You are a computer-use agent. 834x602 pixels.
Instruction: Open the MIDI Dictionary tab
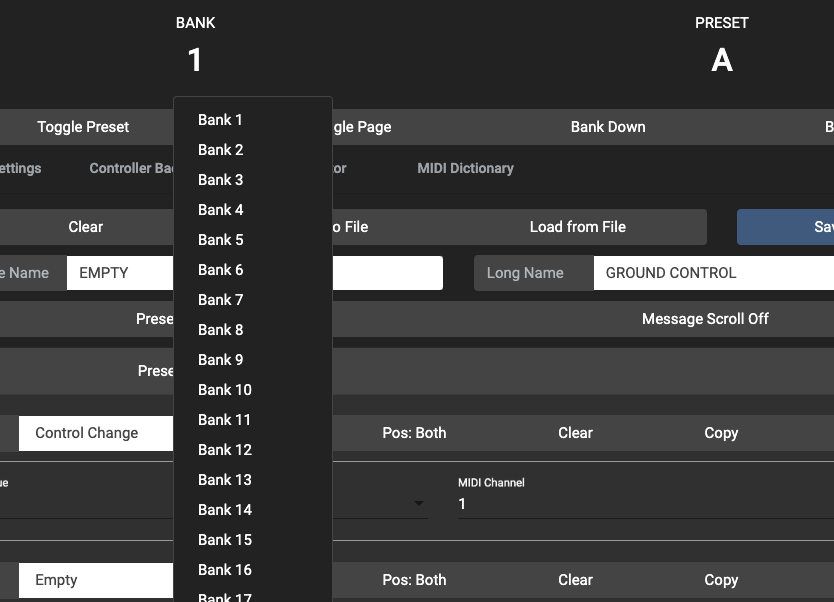[x=465, y=168]
